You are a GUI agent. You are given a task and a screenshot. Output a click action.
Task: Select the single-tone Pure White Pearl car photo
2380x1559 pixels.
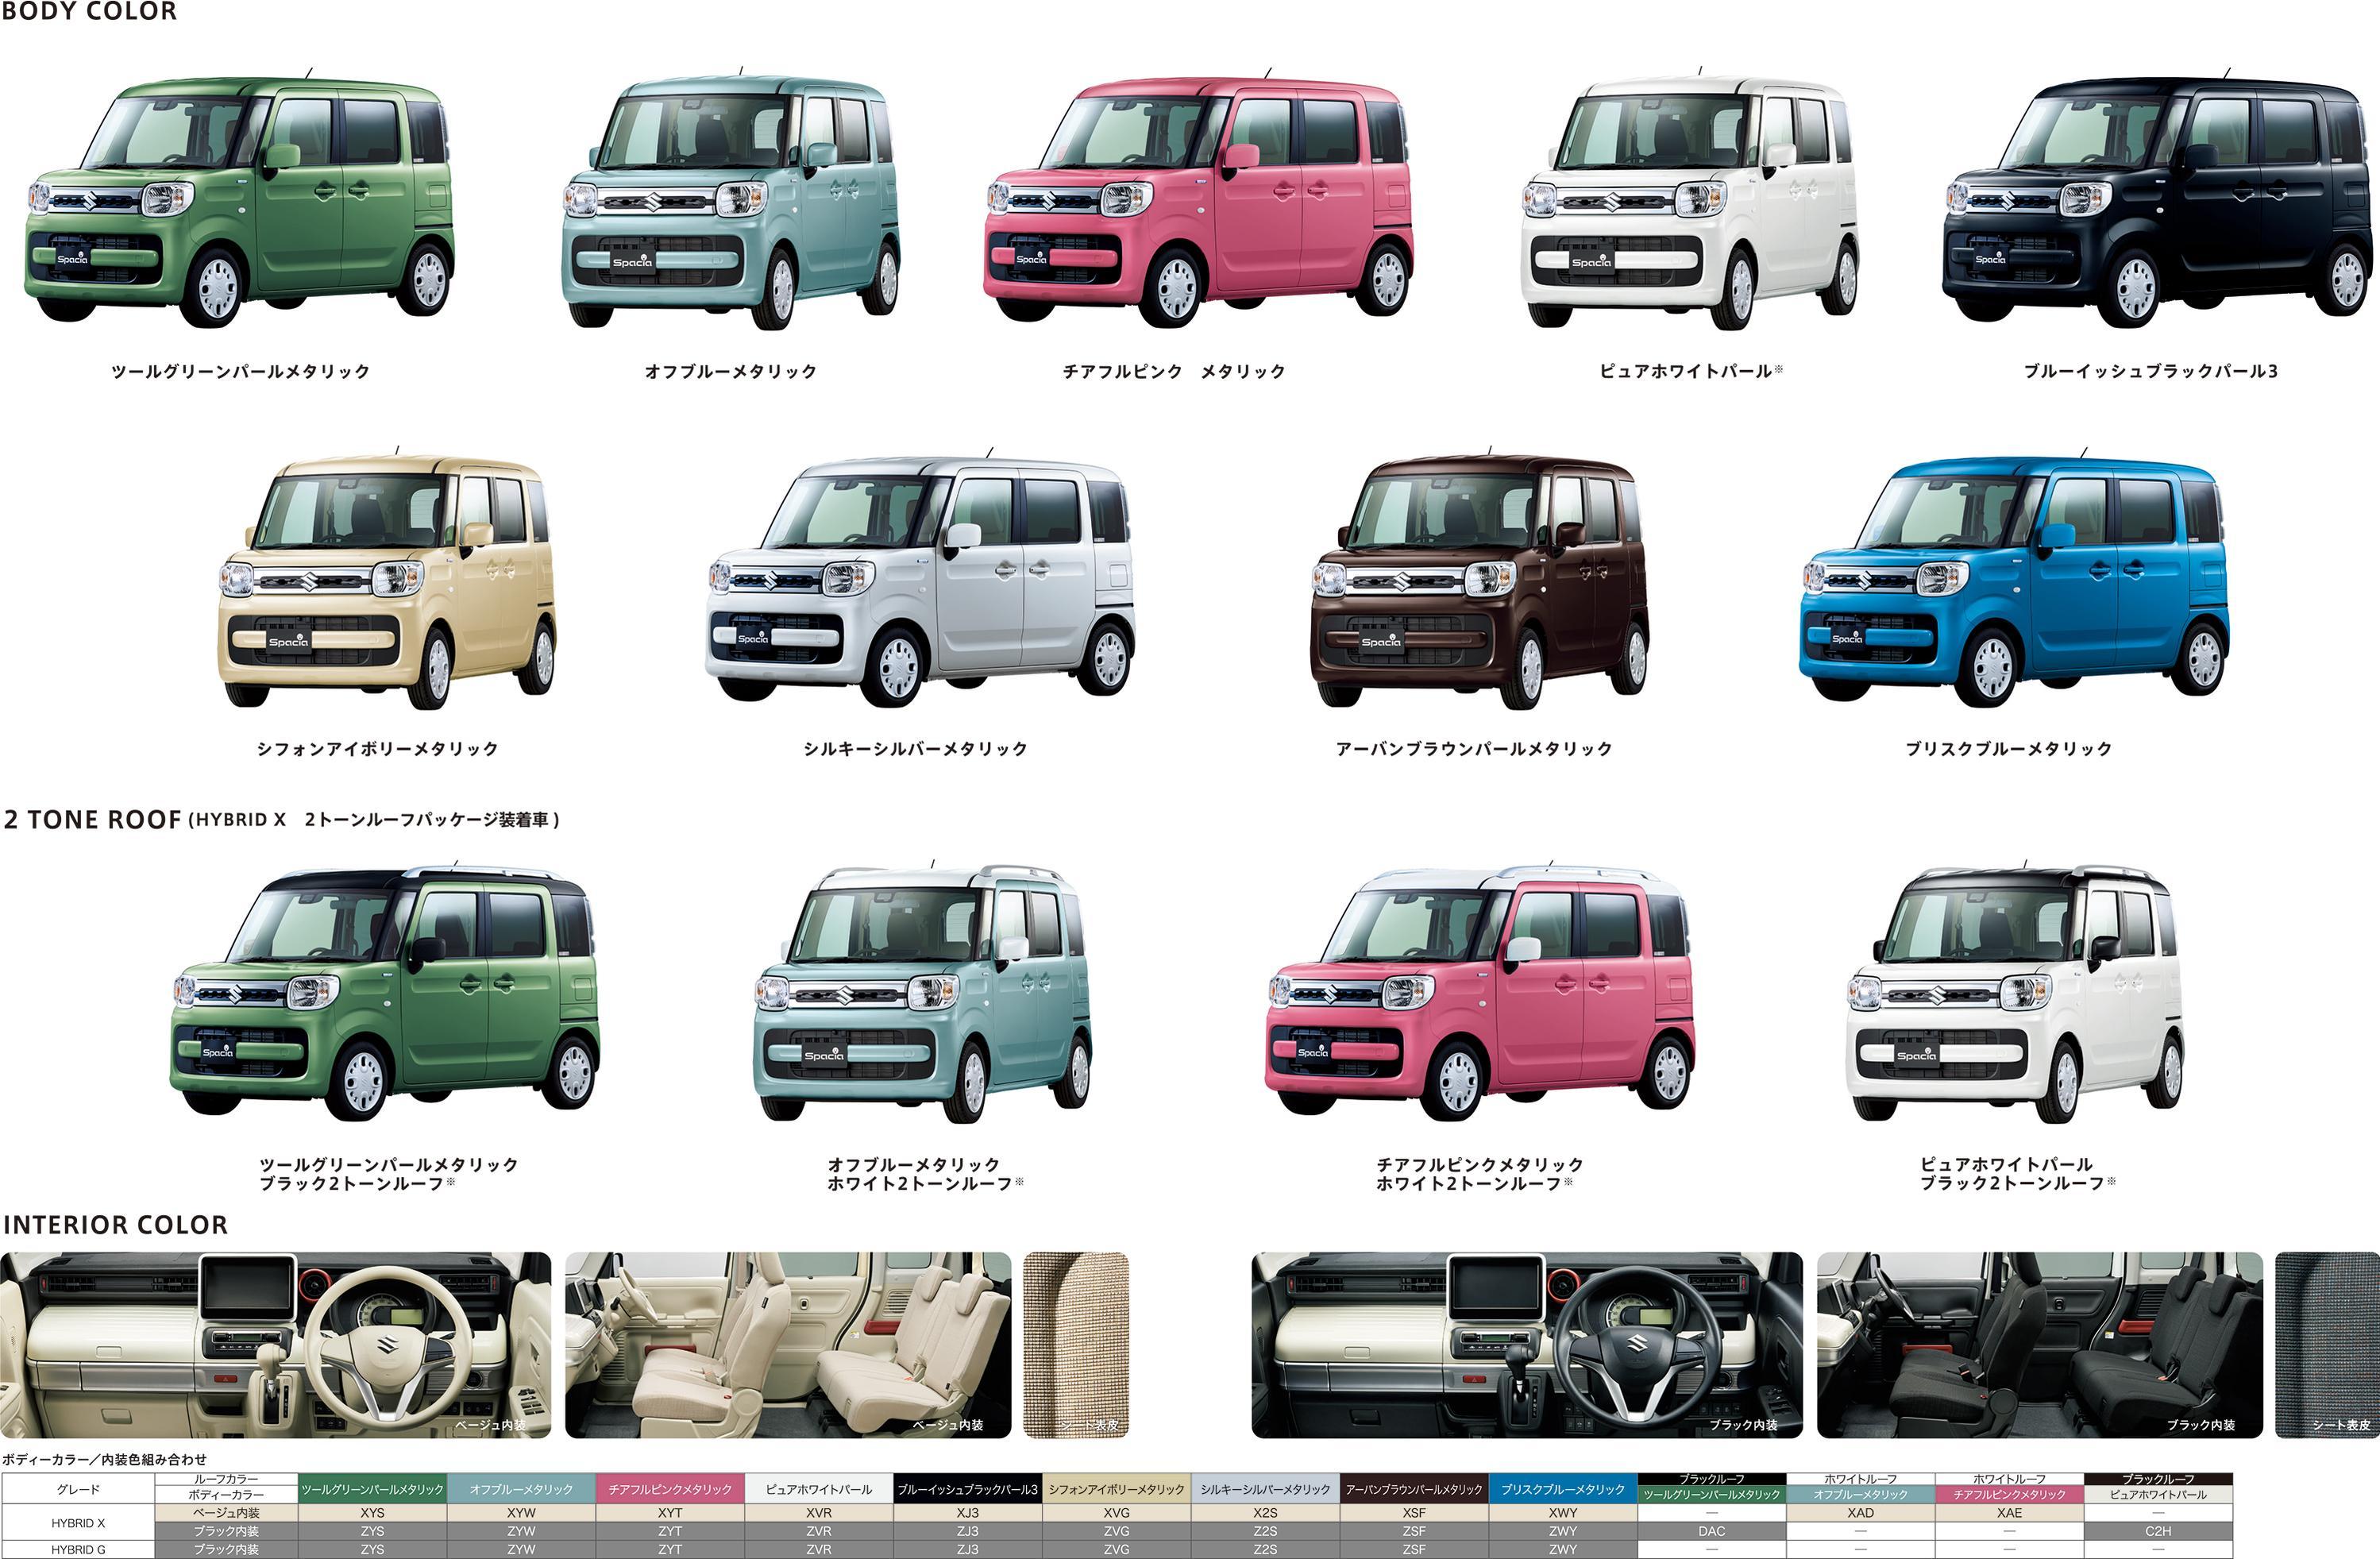[1690, 200]
